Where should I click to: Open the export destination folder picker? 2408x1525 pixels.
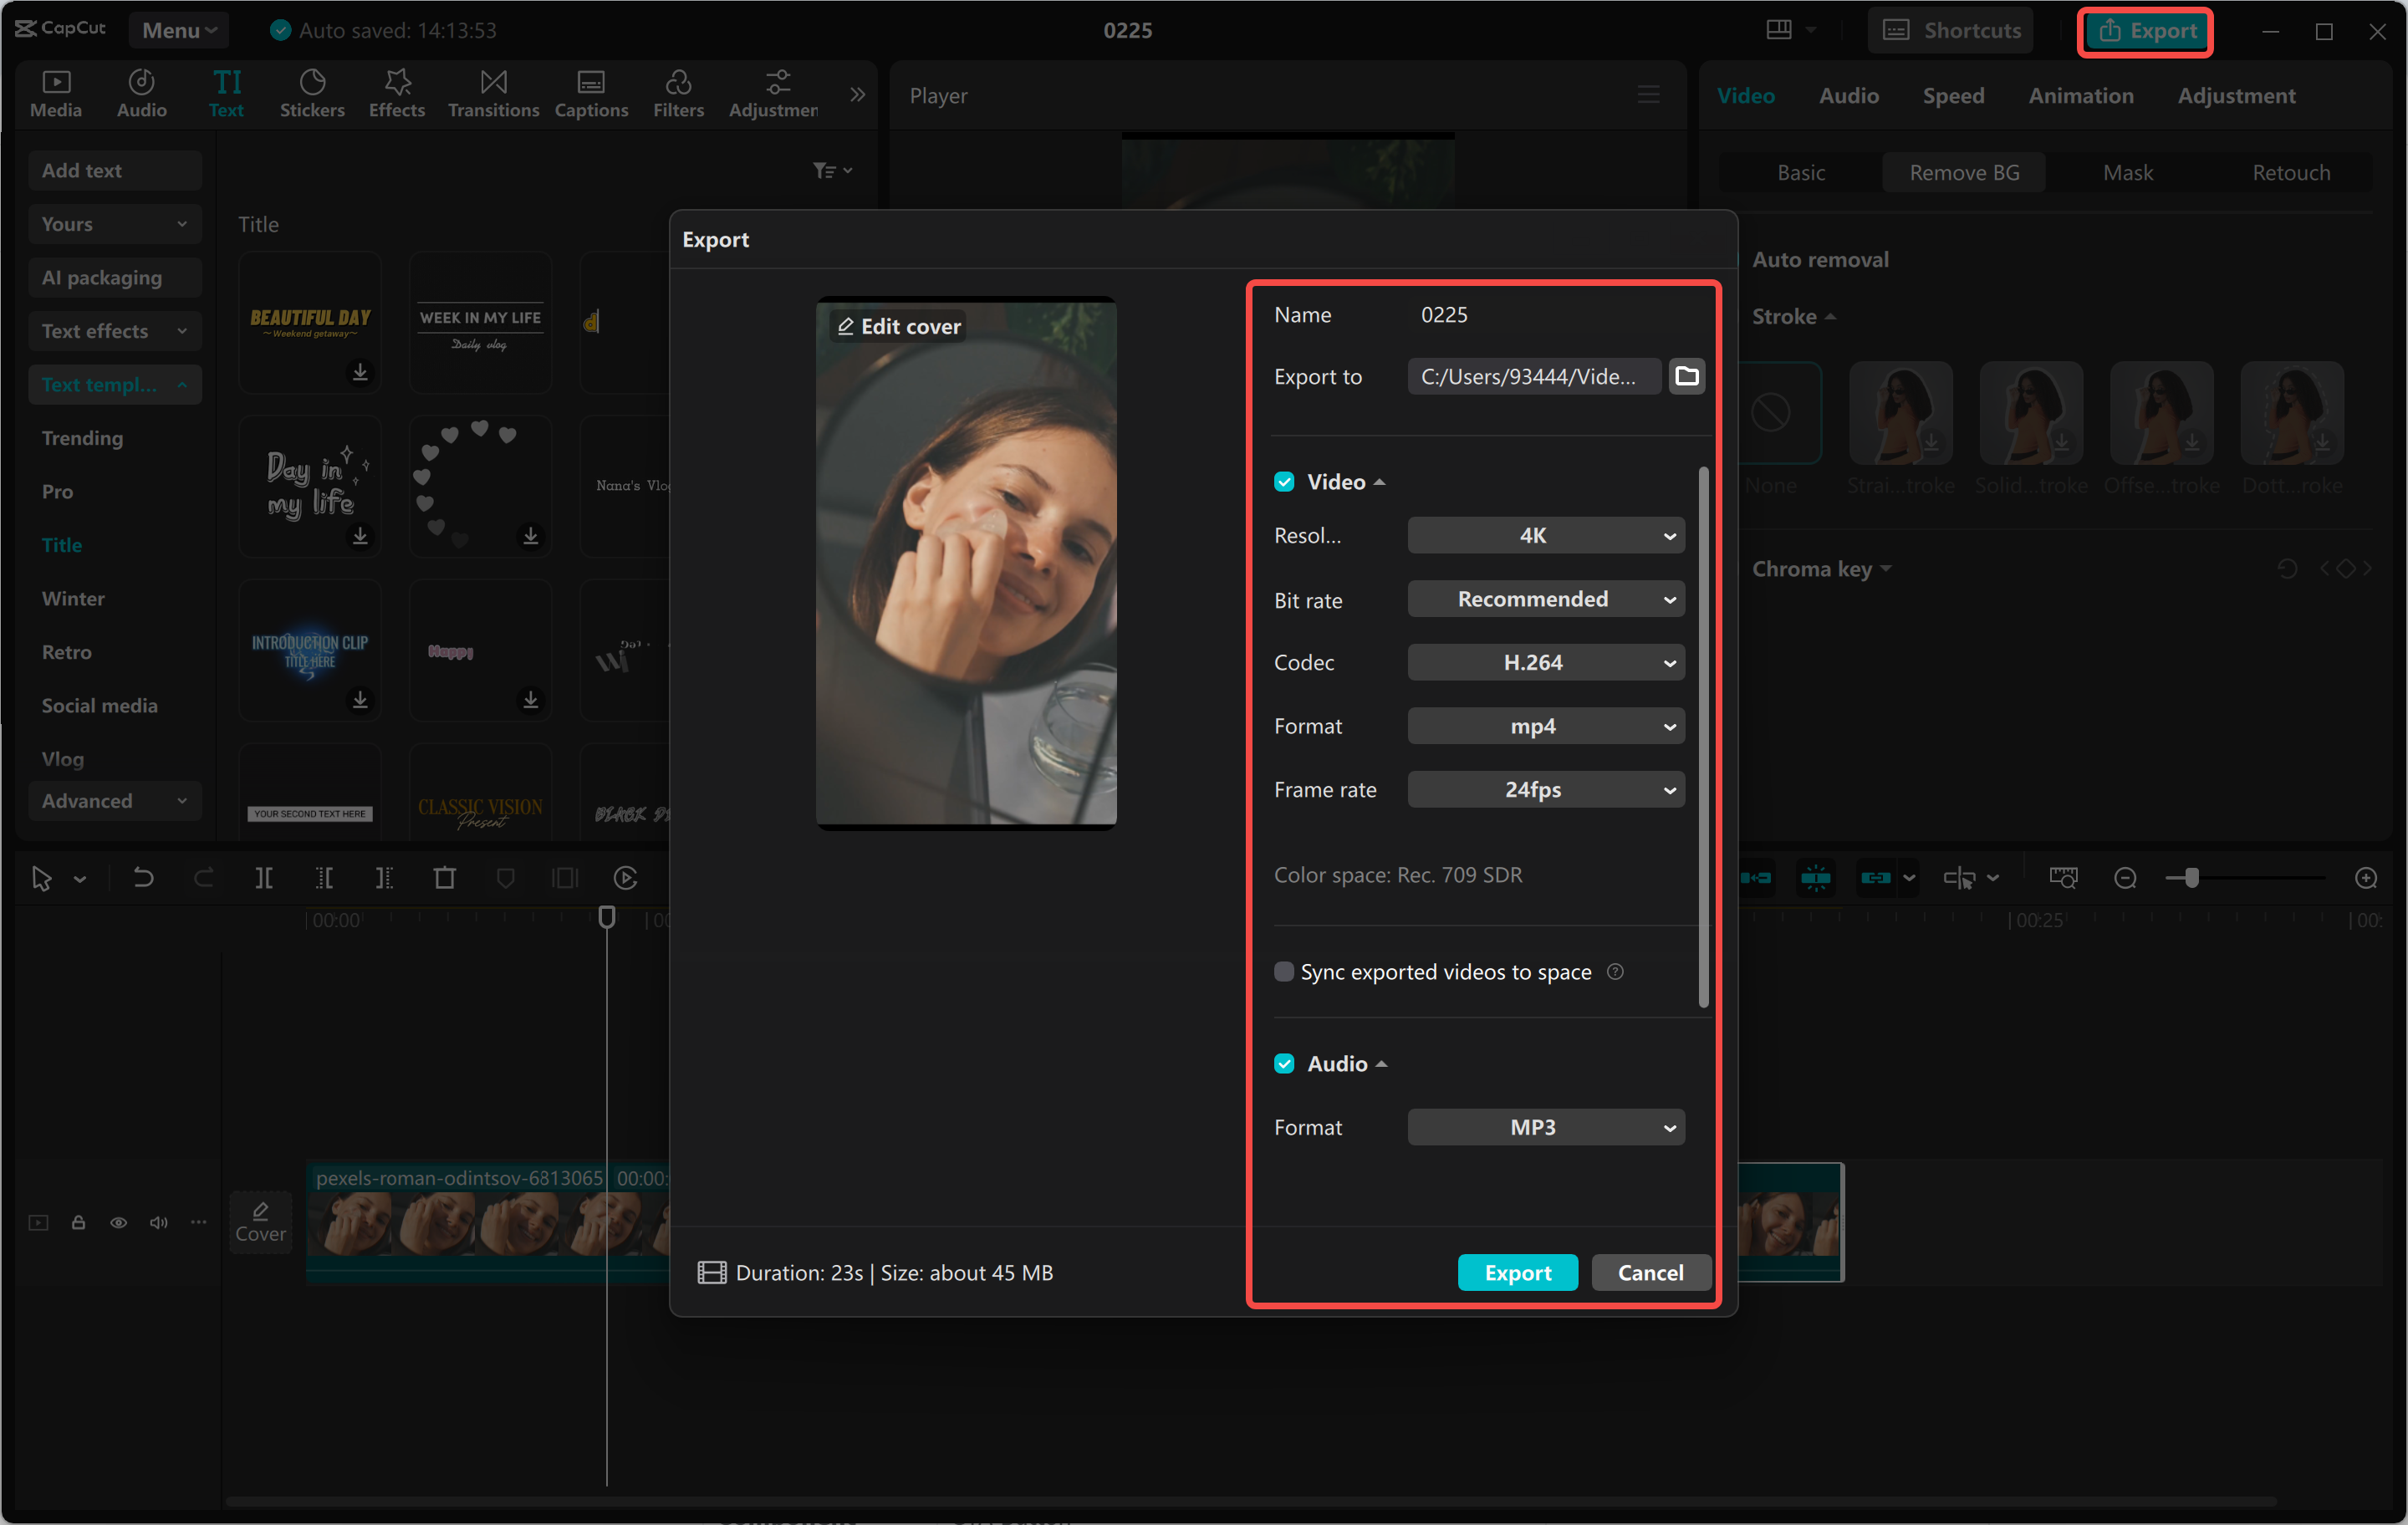(1687, 376)
